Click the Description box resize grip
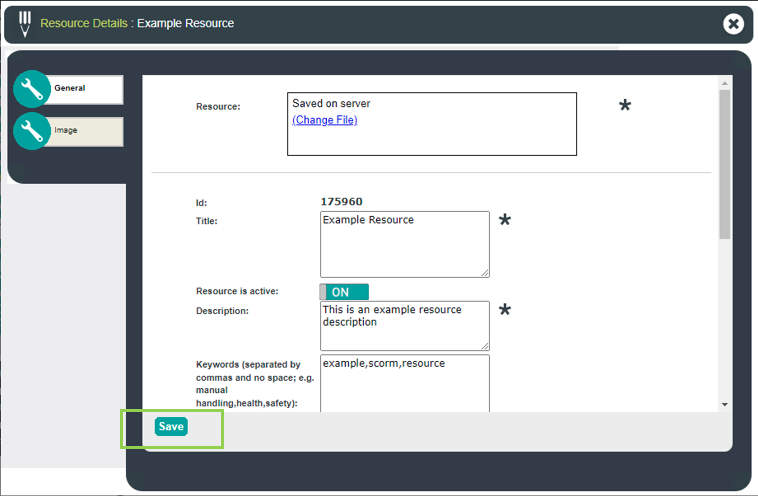Viewport: 758px width, 496px height. 485,346
